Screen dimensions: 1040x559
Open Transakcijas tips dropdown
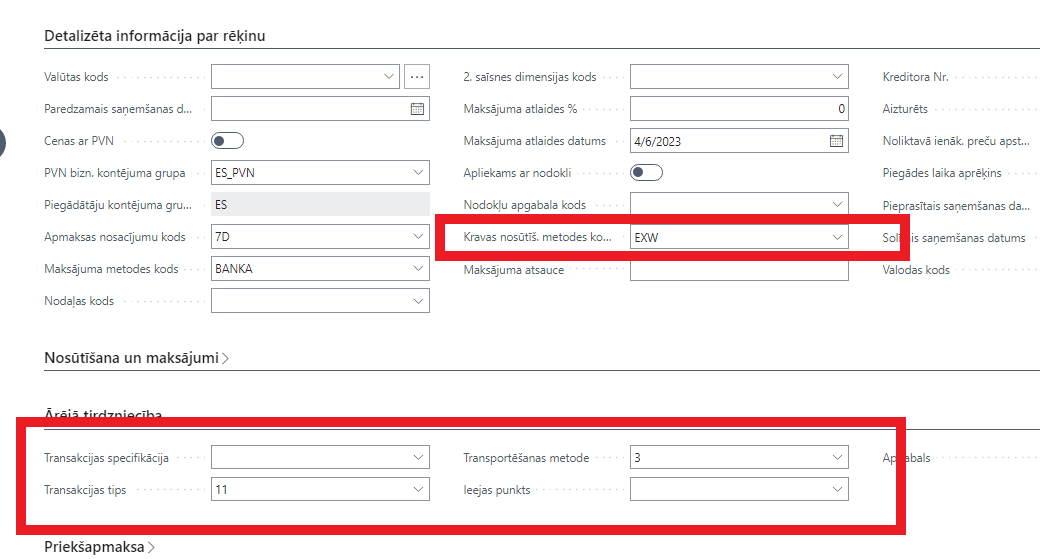418,490
